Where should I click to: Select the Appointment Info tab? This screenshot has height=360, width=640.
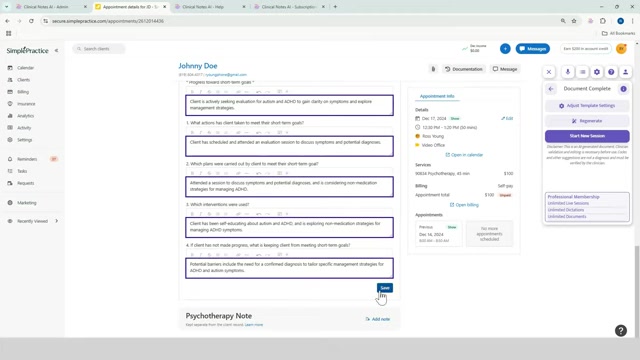tap(437, 96)
